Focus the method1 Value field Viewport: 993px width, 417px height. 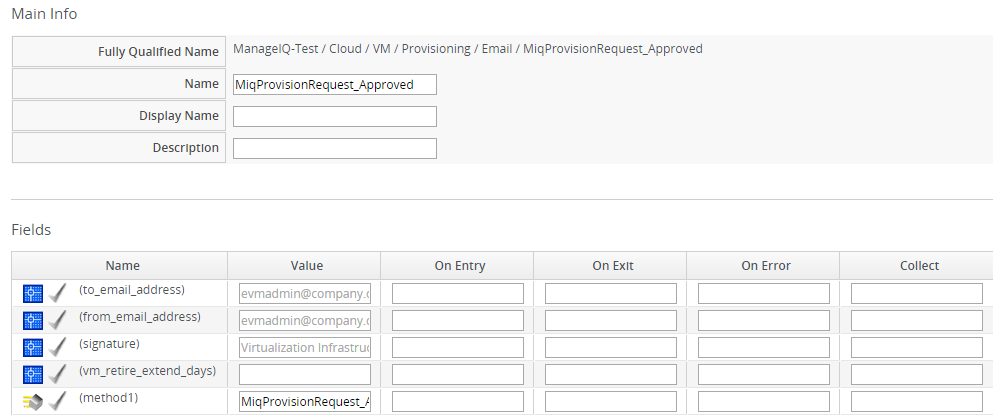click(x=305, y=402)
